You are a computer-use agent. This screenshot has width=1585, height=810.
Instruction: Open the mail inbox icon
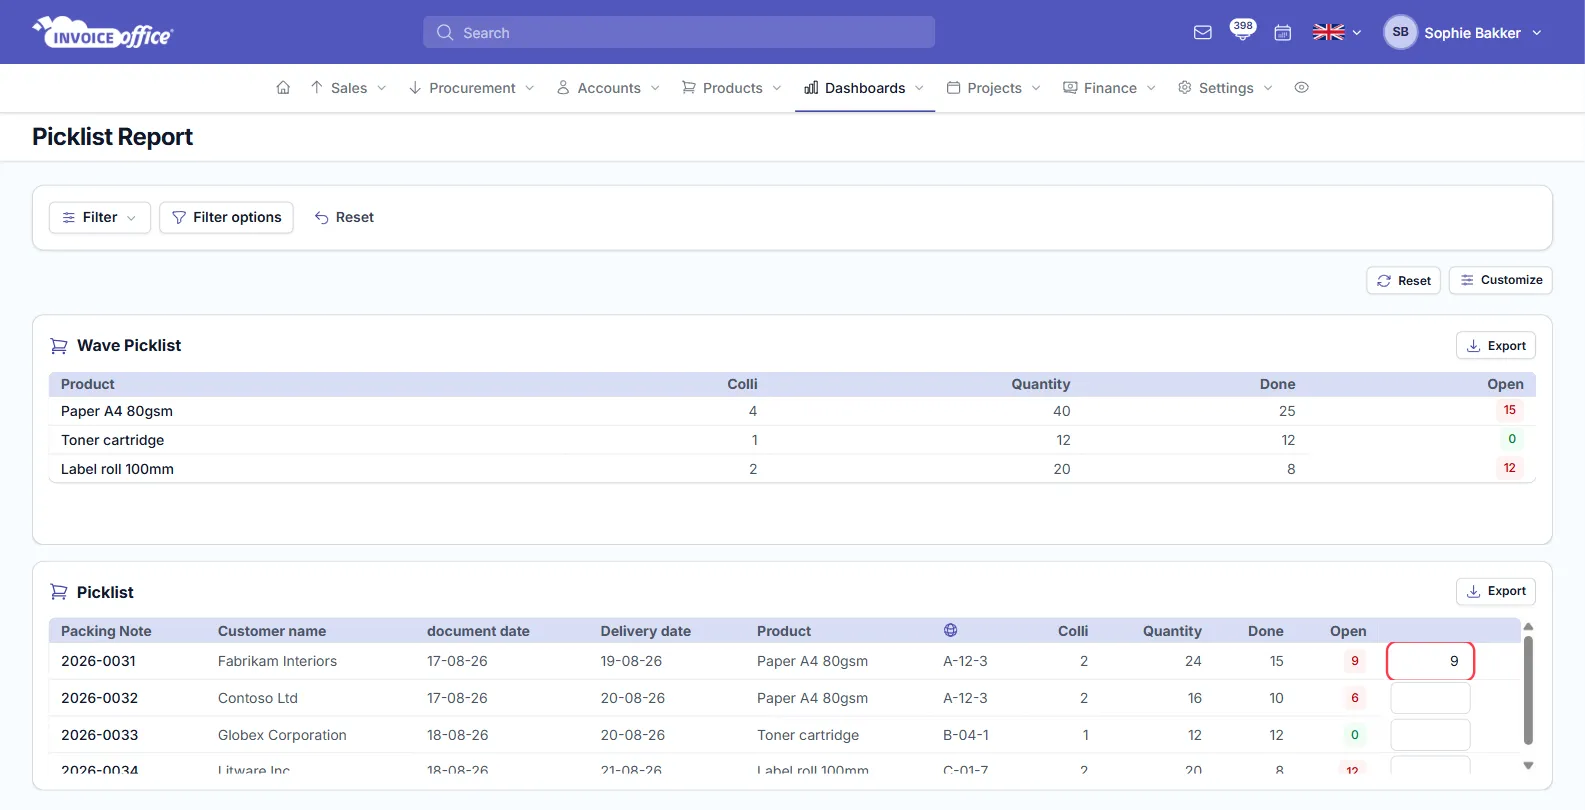coord(1203,33)
